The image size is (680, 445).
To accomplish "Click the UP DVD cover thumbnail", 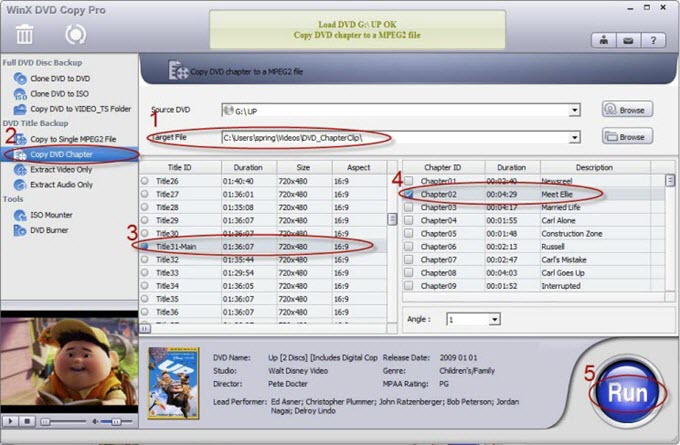I will [x=173, y=383].
